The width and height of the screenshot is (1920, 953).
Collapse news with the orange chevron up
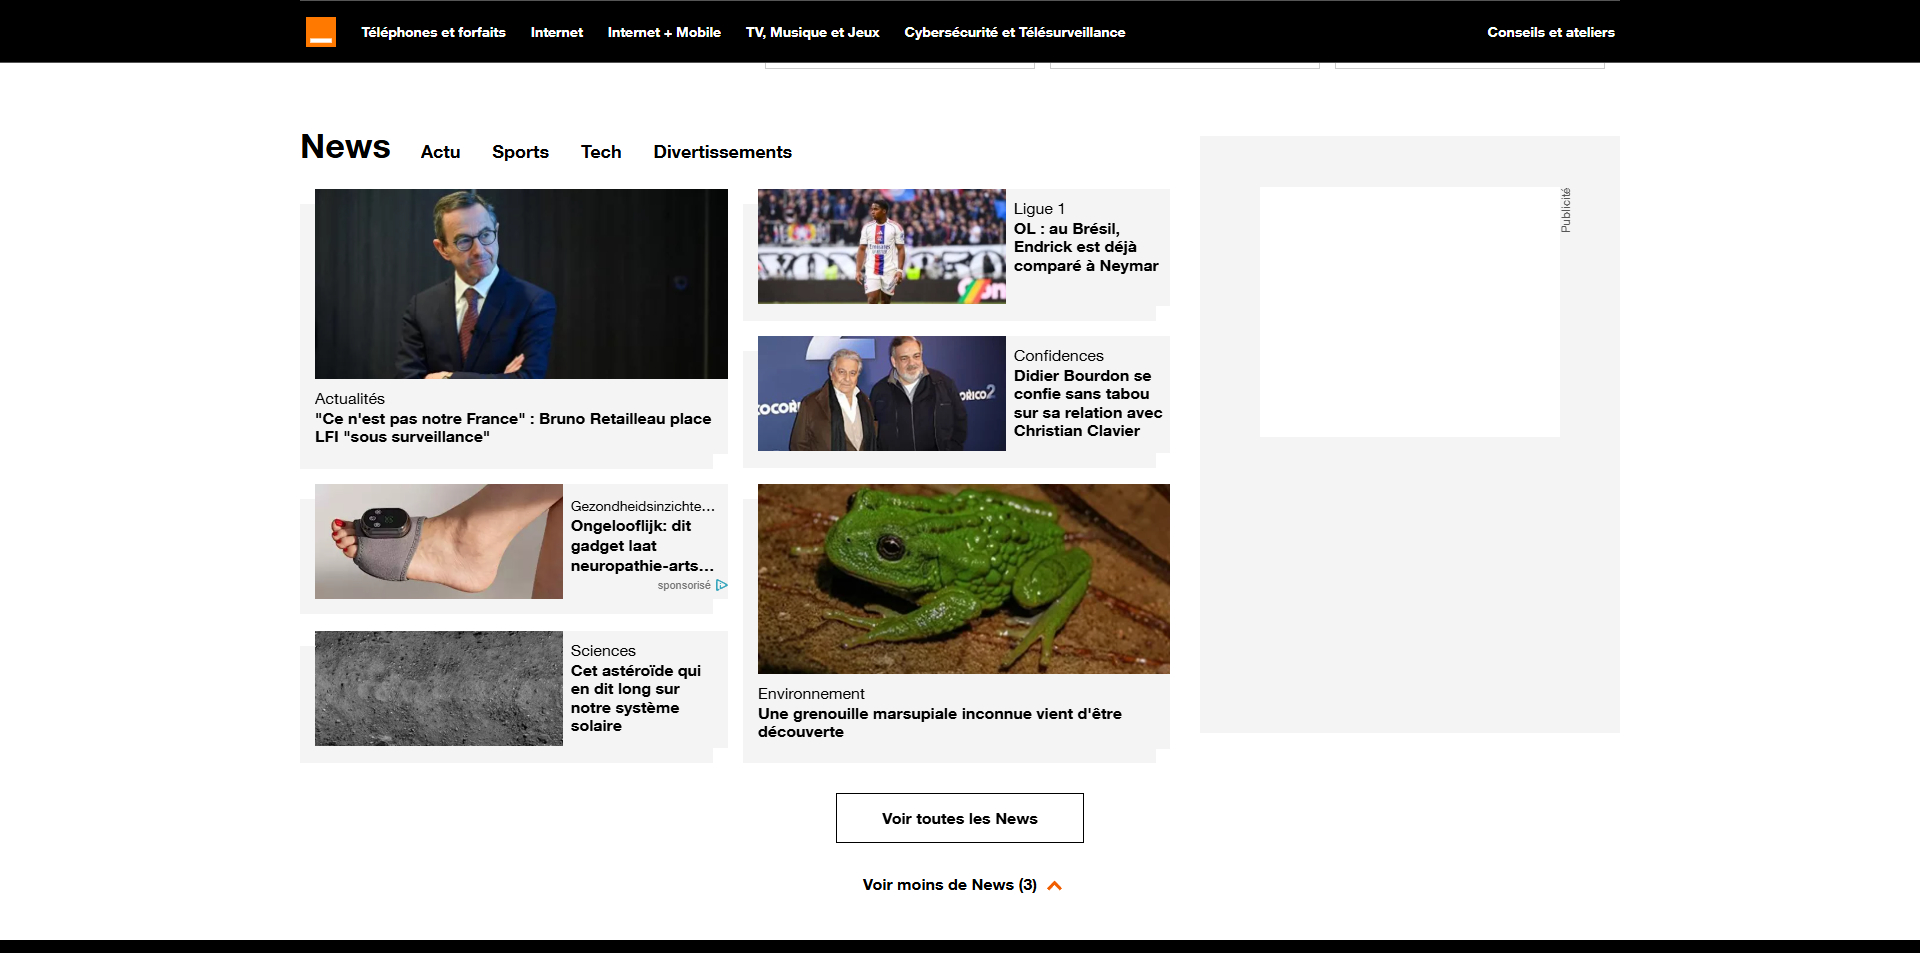click(1054, 885)
